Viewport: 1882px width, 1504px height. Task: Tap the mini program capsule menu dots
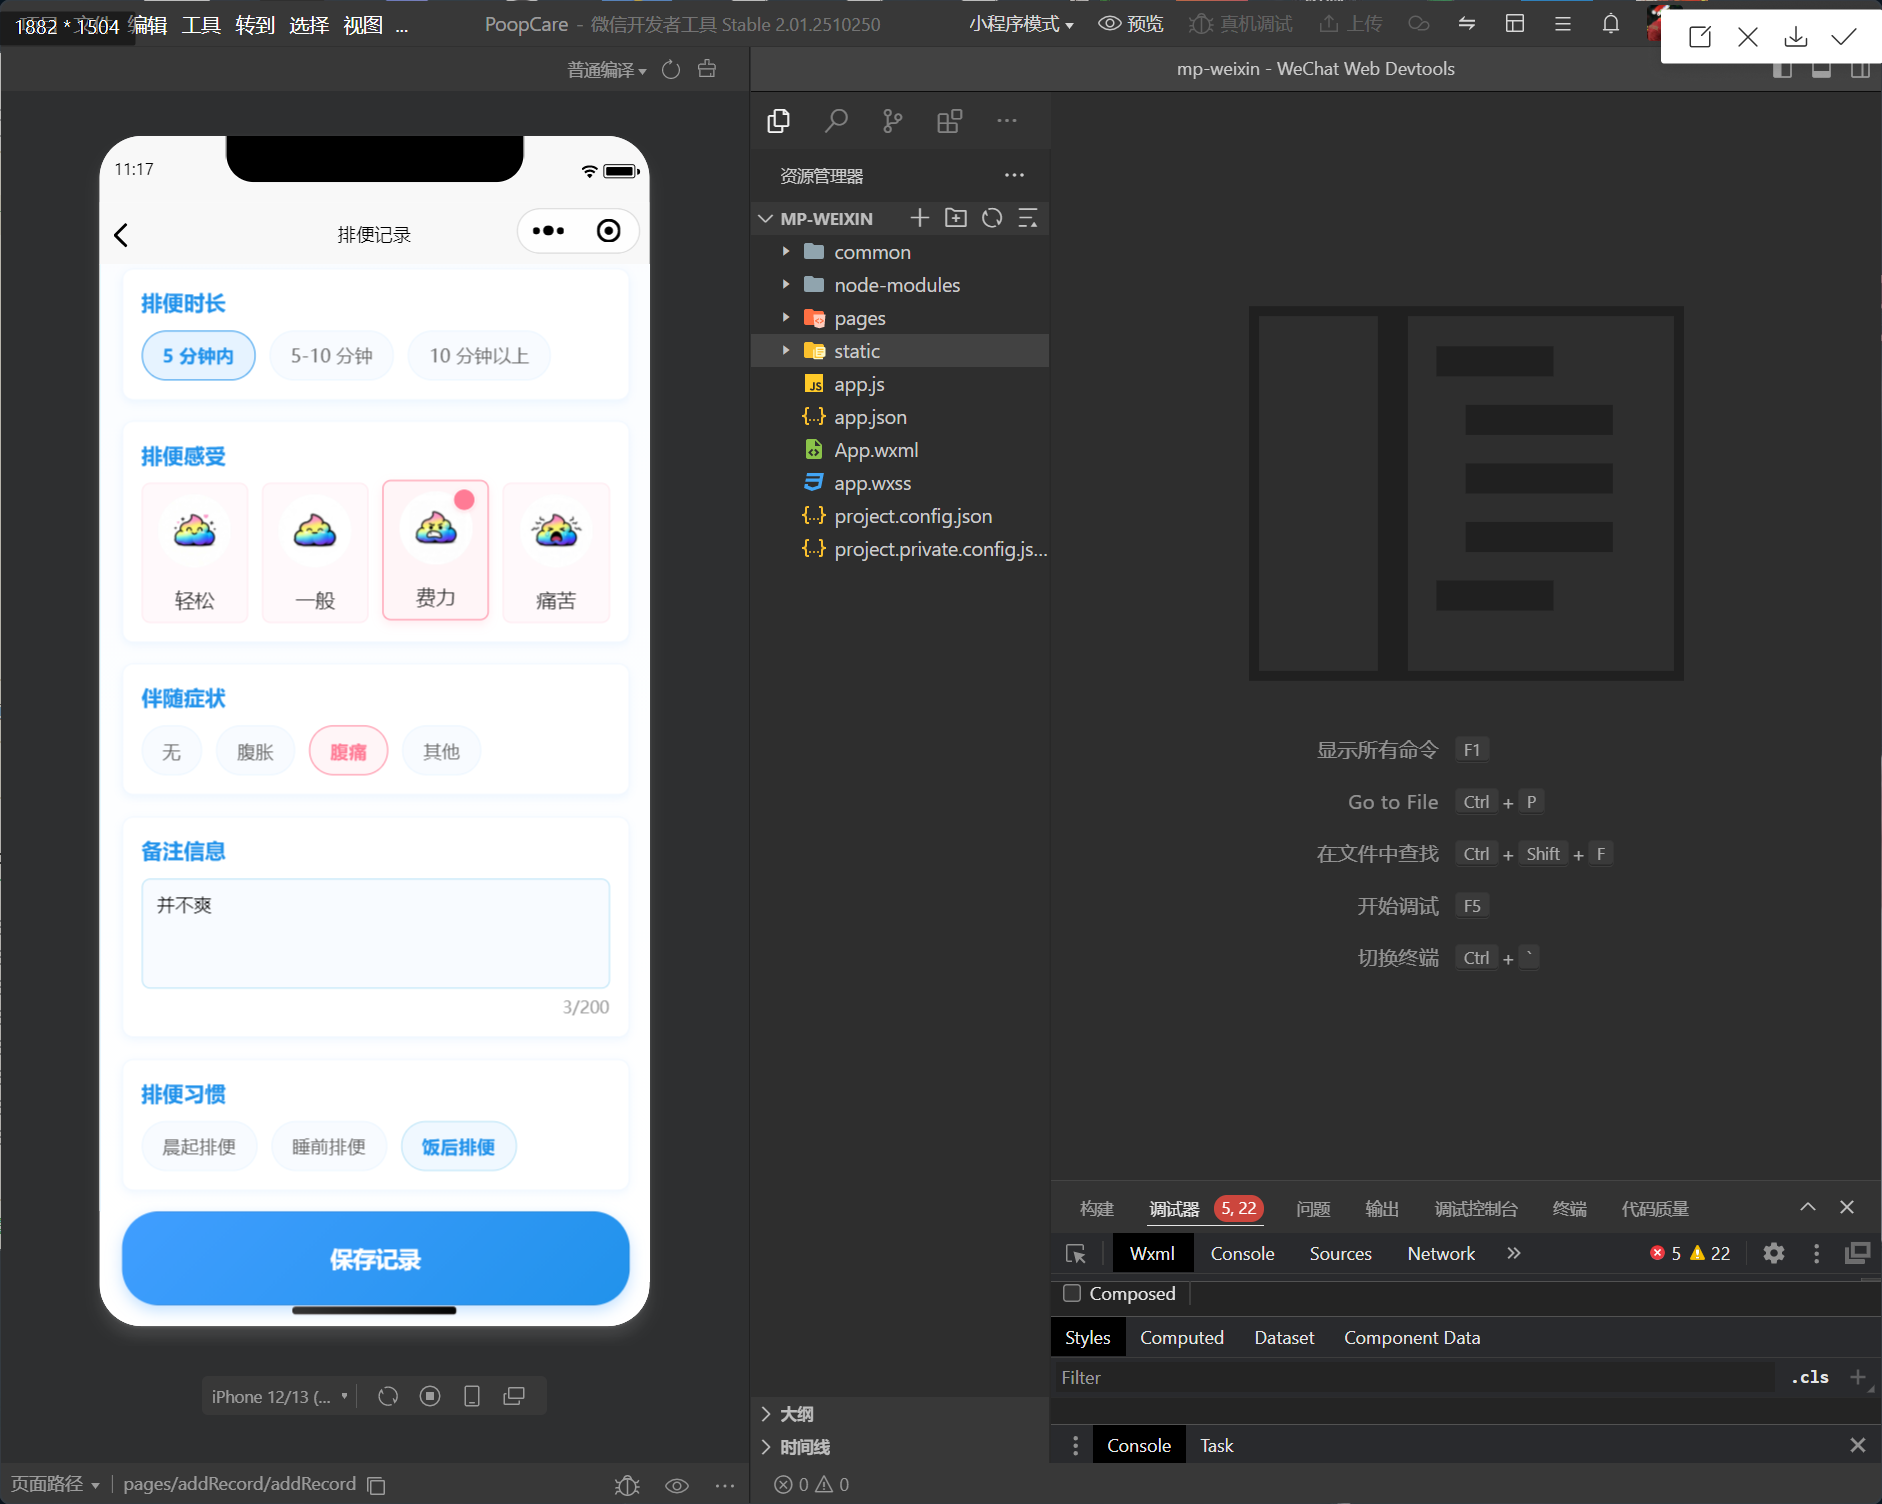point(548,231)
